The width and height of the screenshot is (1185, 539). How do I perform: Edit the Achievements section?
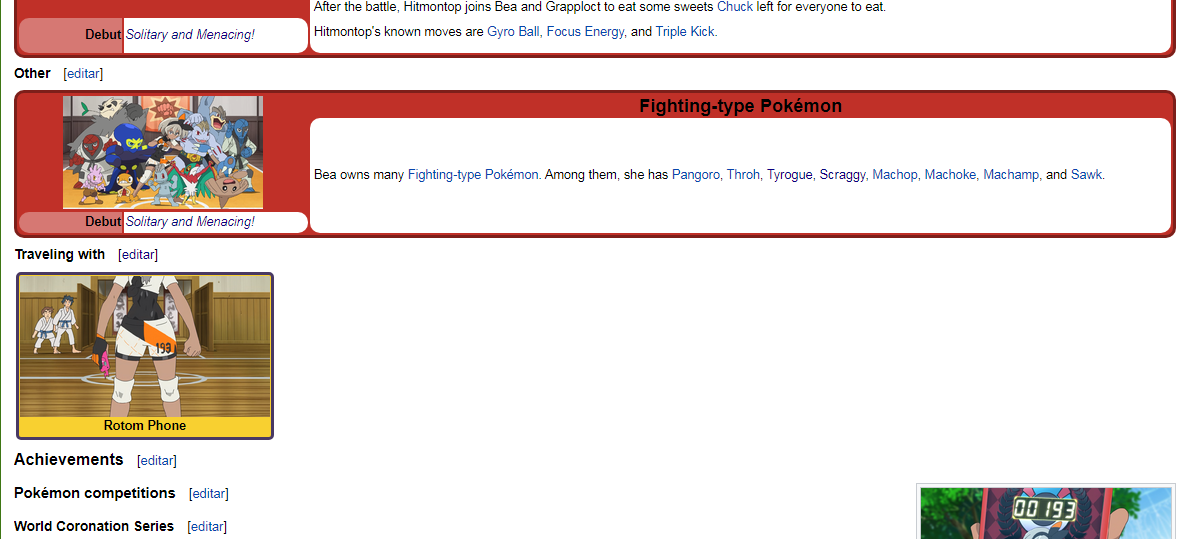tap(157, 460)
